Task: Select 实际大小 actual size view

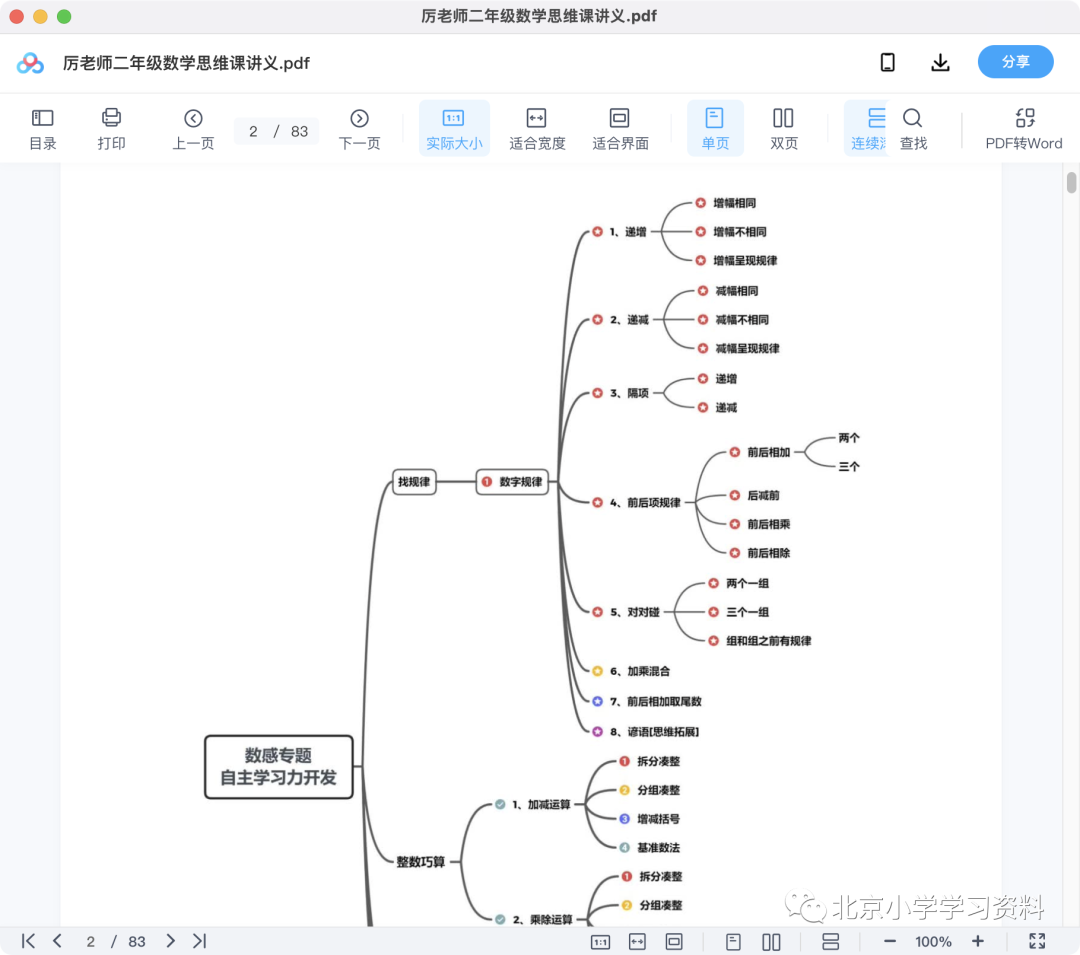Action: [x=454, y=129]
